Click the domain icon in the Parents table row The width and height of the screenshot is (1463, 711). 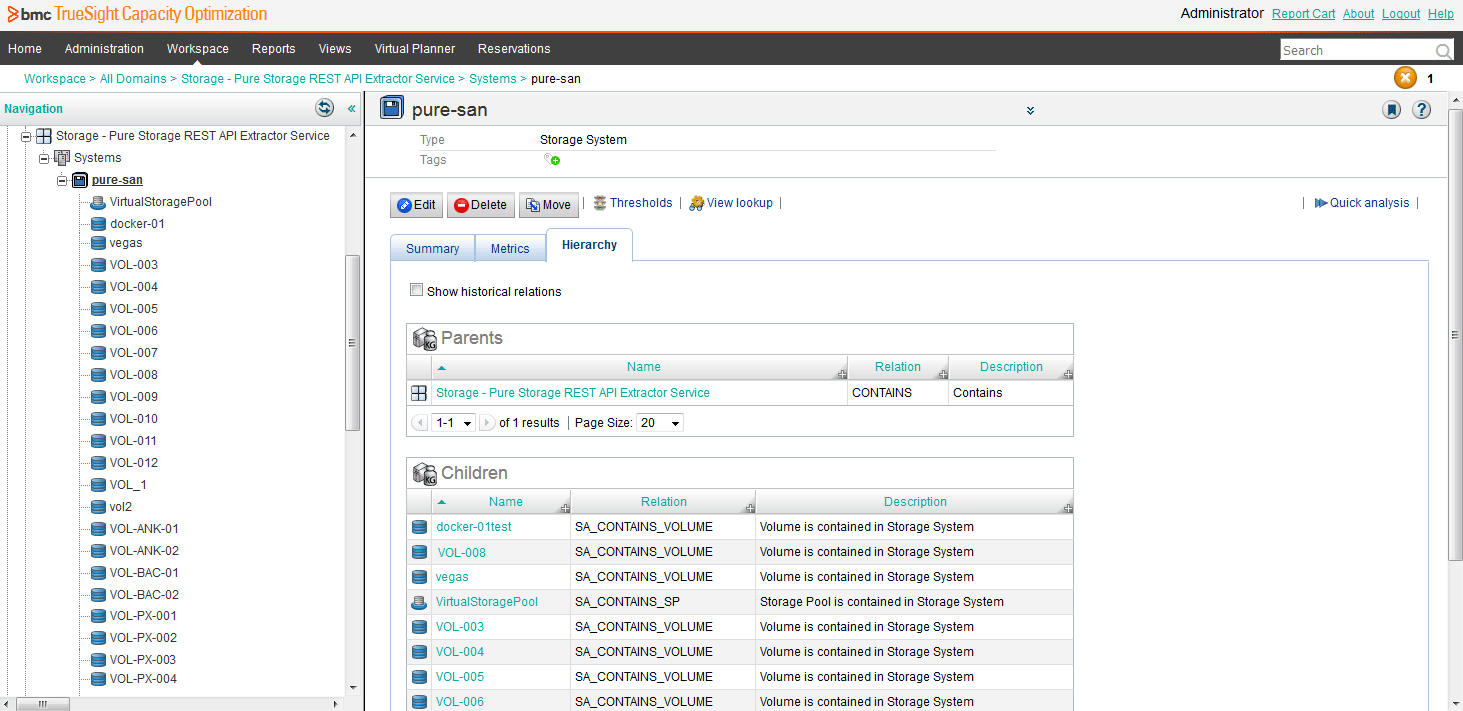point(419,393)
